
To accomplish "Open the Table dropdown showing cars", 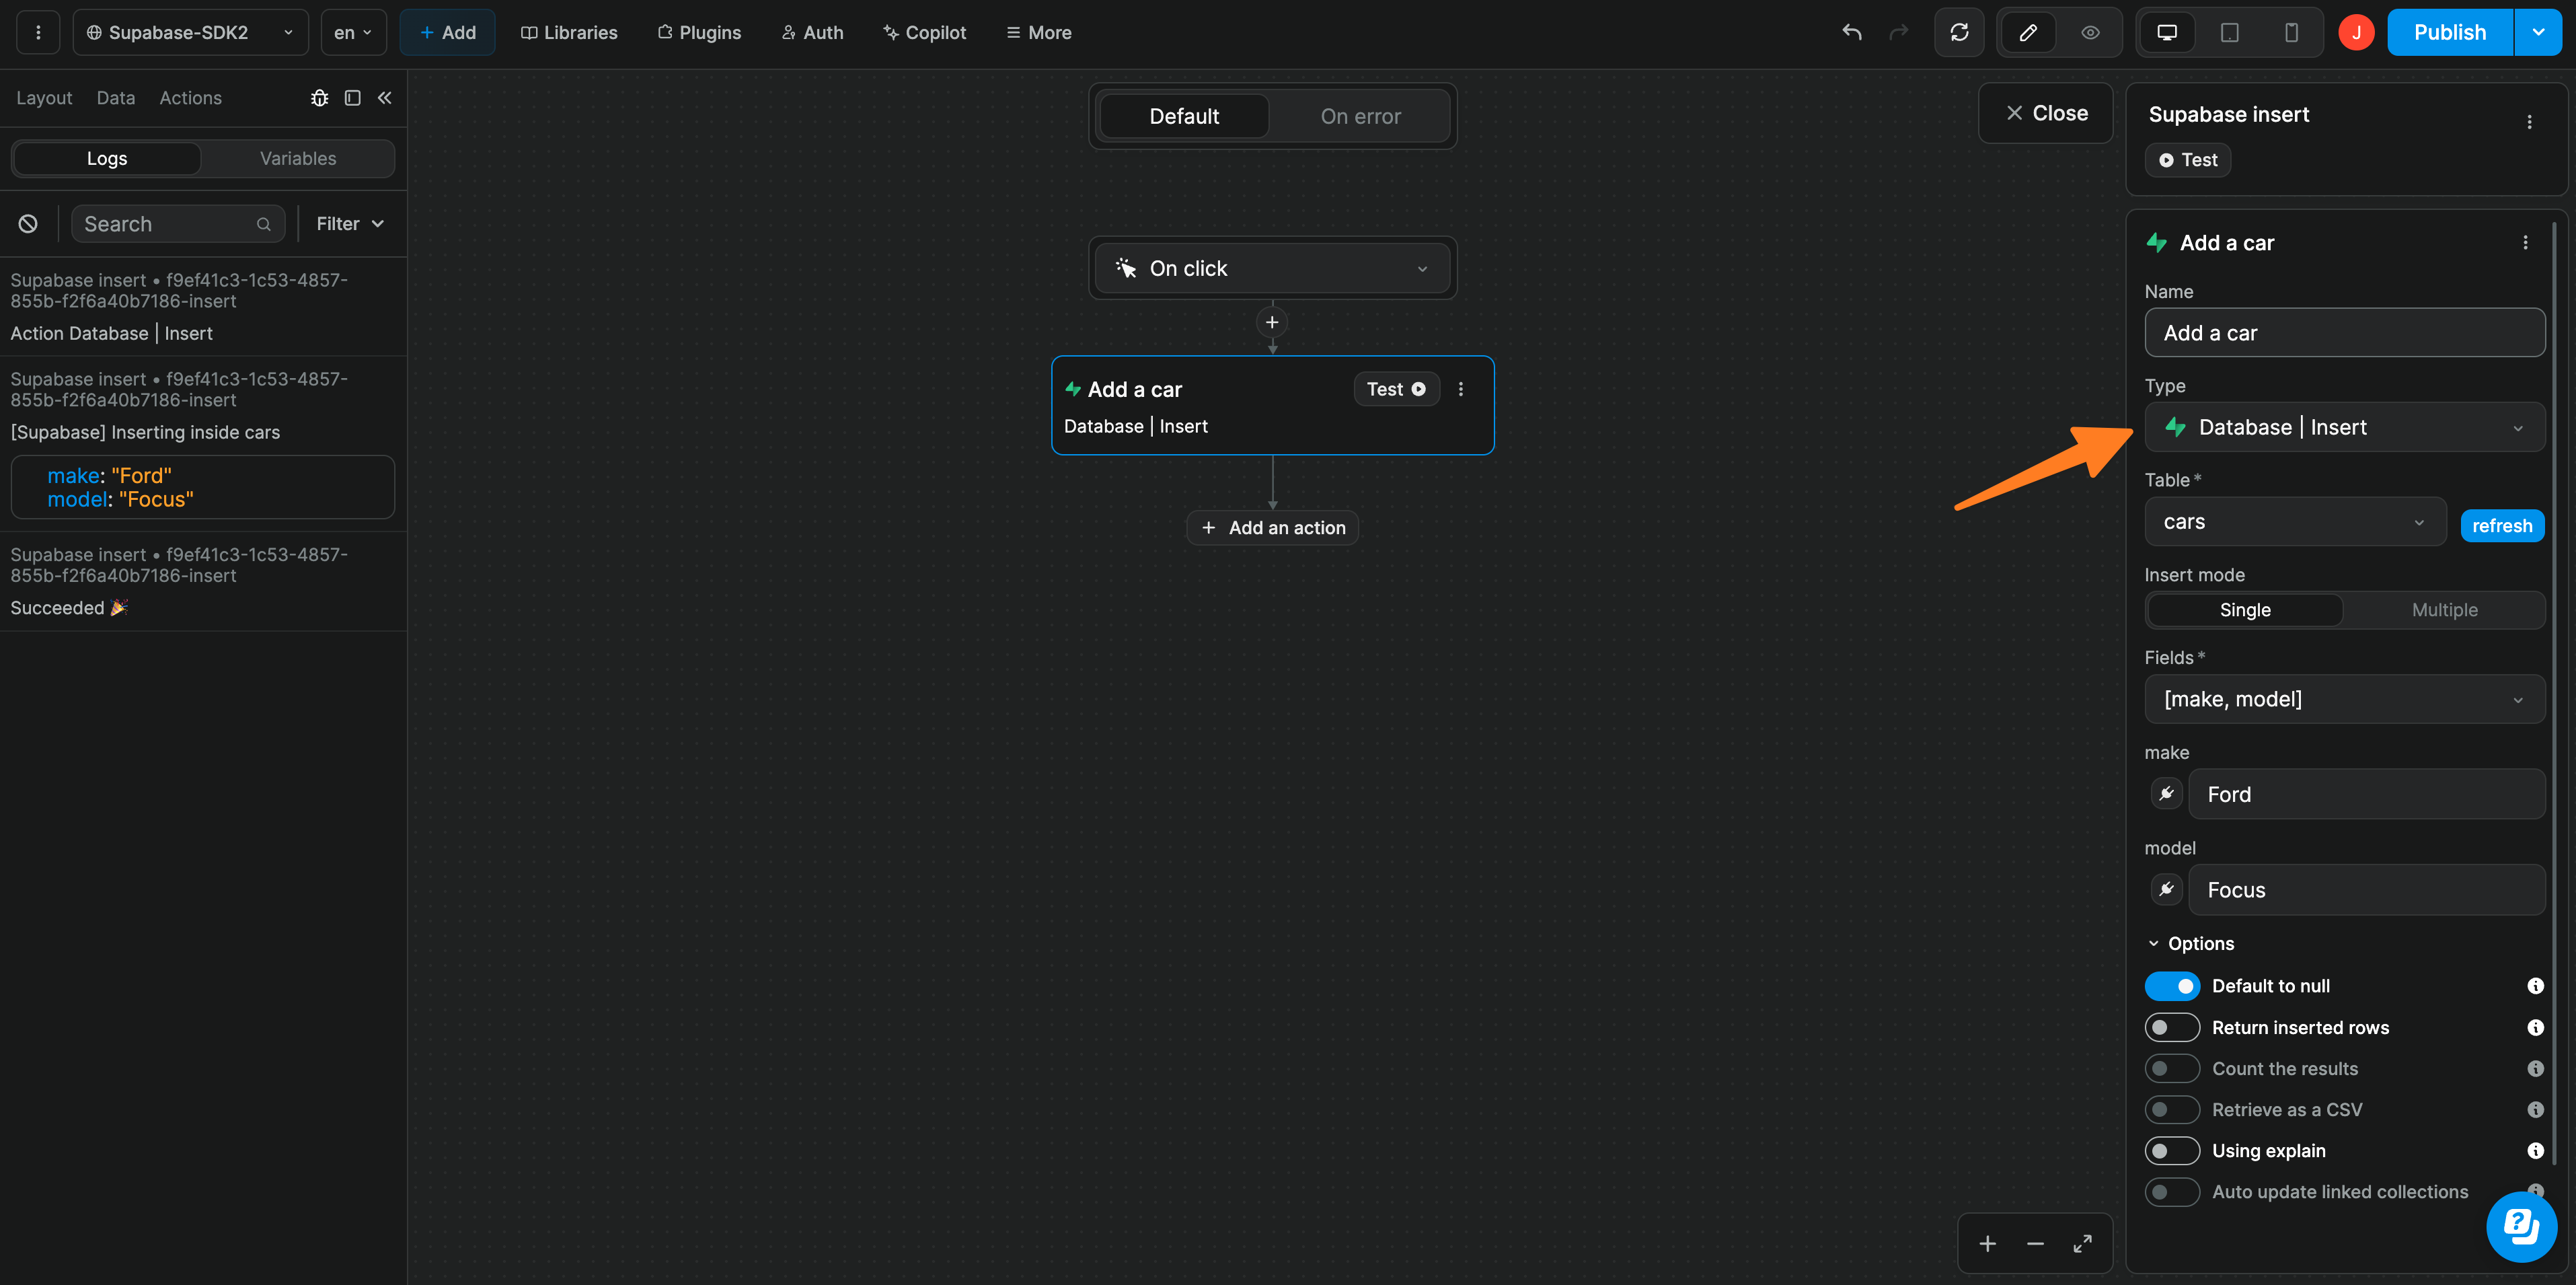I will click(2295, 521).
